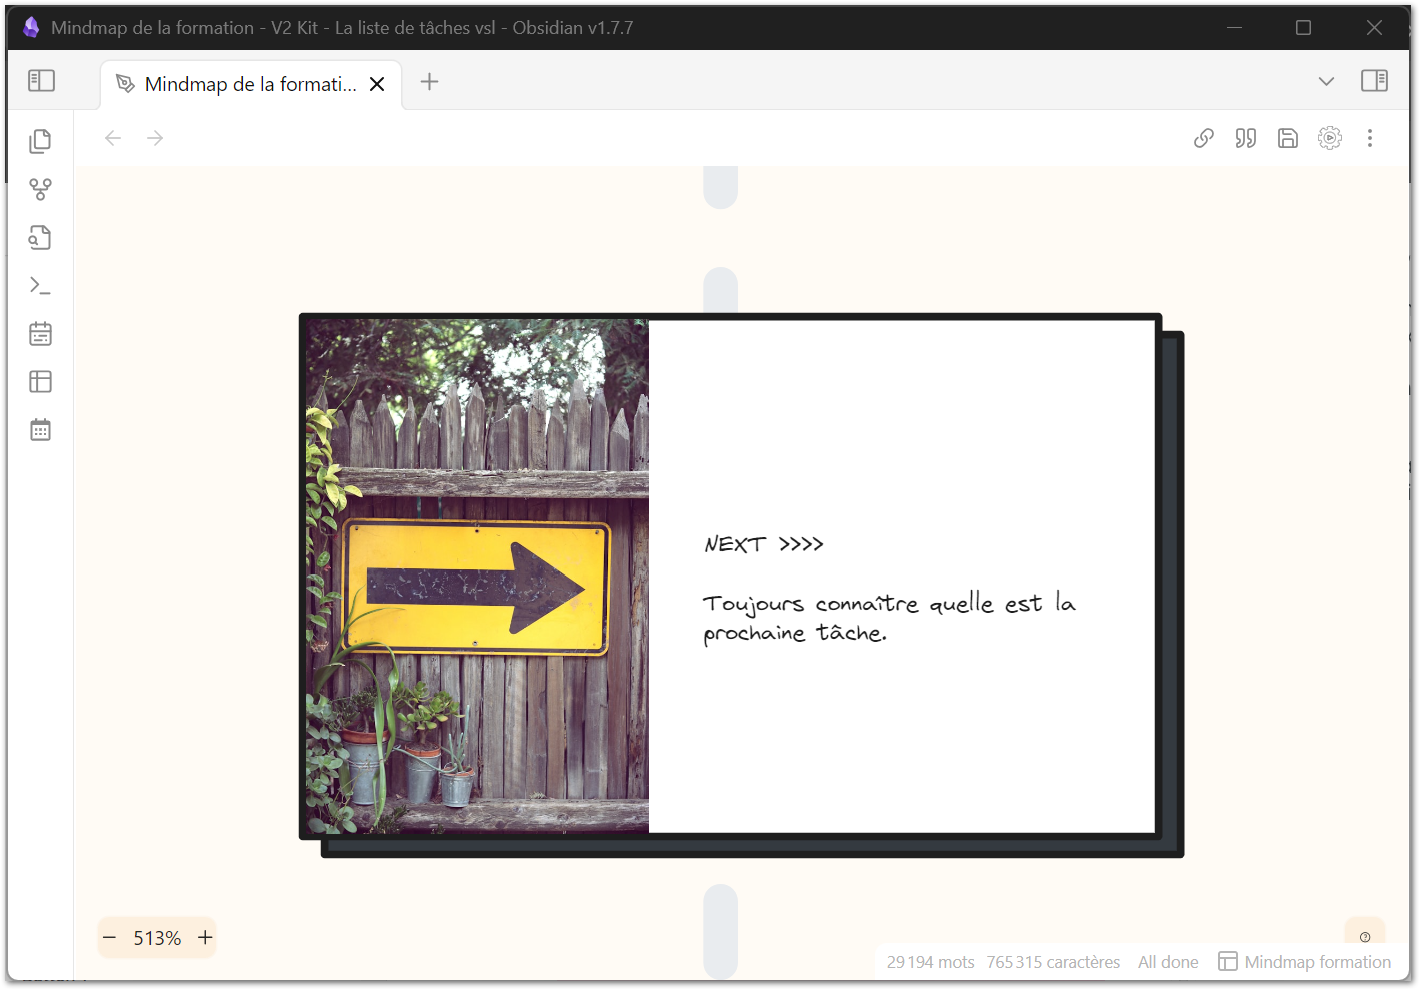Click the zoom in plus button
The height and width of the screenshot is (990, 1420).
tap(205, 938)
